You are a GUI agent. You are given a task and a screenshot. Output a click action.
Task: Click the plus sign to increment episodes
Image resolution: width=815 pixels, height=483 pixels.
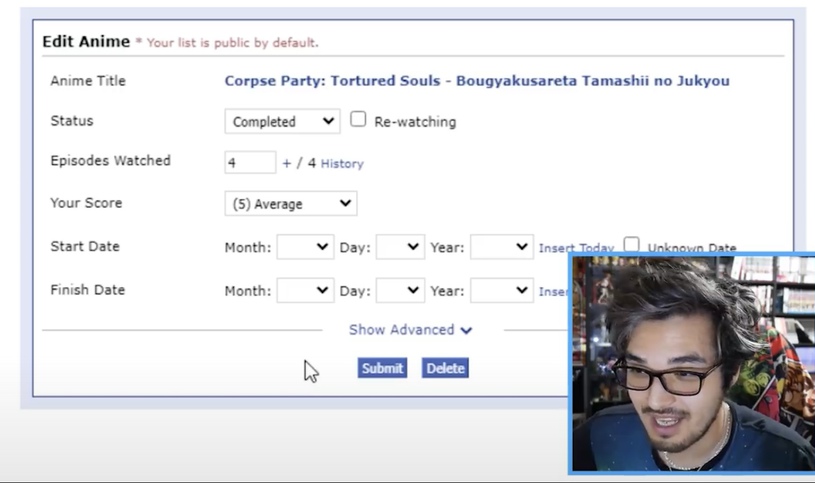[x=287, y=163]
